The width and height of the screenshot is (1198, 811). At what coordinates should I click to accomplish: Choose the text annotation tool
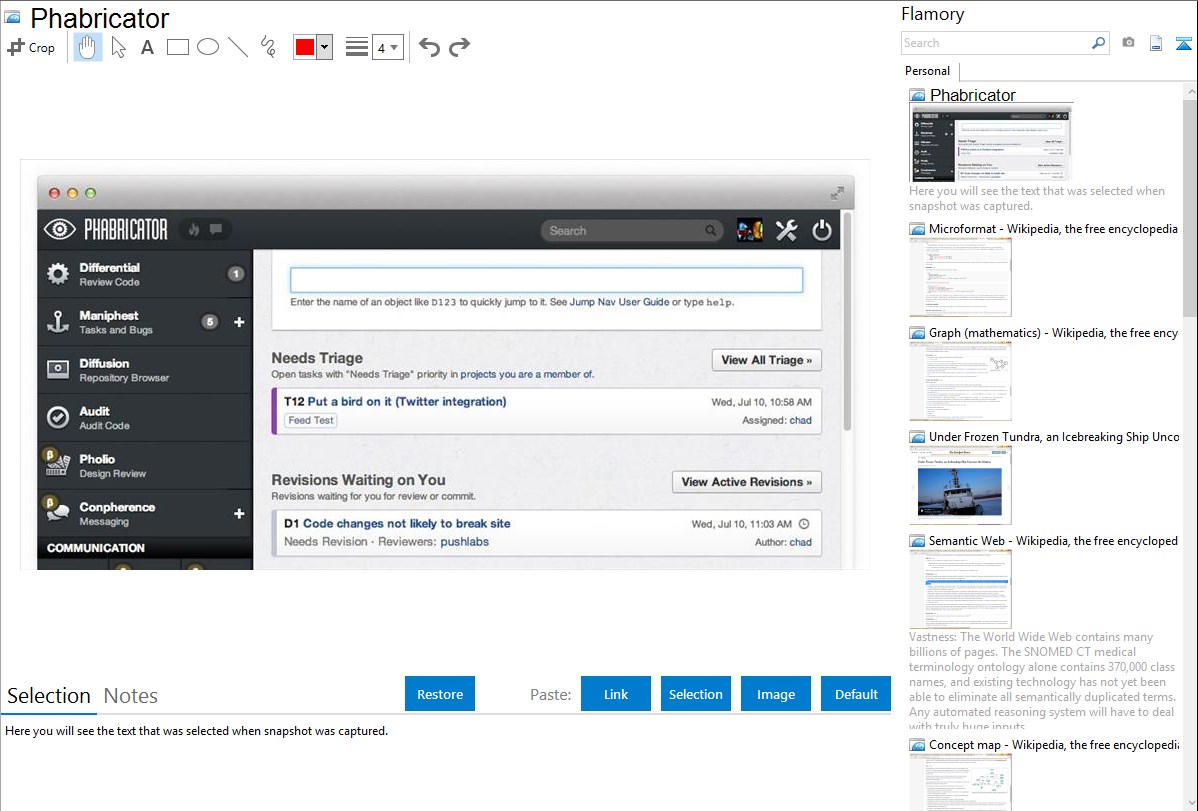point(147,47)
